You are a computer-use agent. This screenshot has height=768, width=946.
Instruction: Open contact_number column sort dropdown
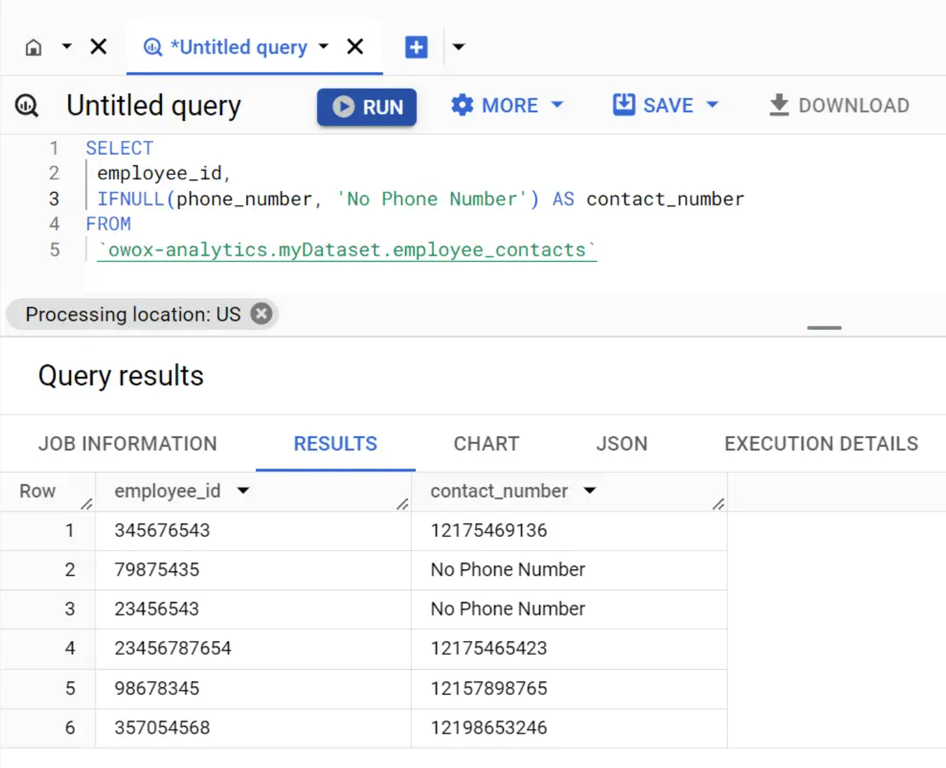[x=590, y=490]
